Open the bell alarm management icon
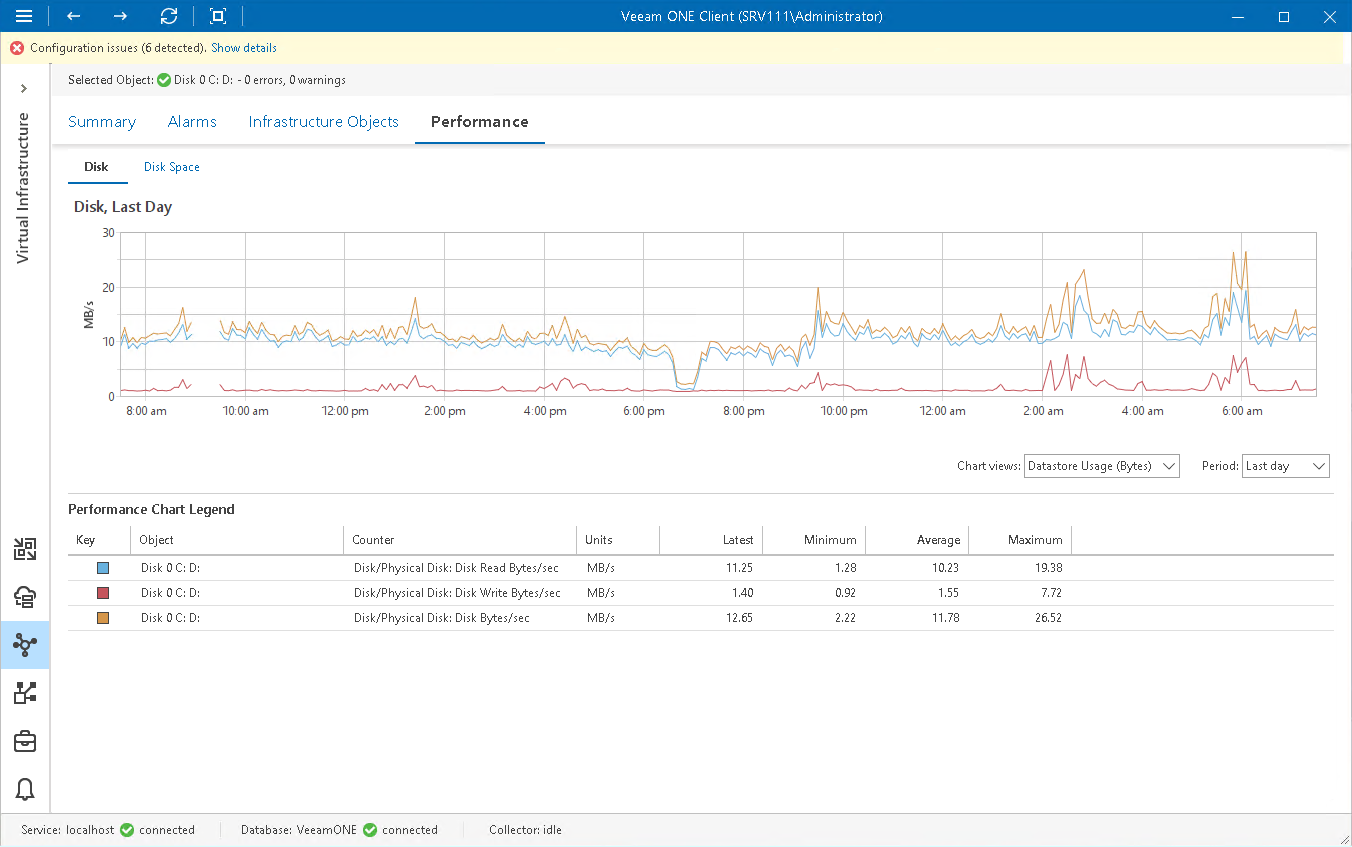Screen dimensions: 1352x847 25,789
